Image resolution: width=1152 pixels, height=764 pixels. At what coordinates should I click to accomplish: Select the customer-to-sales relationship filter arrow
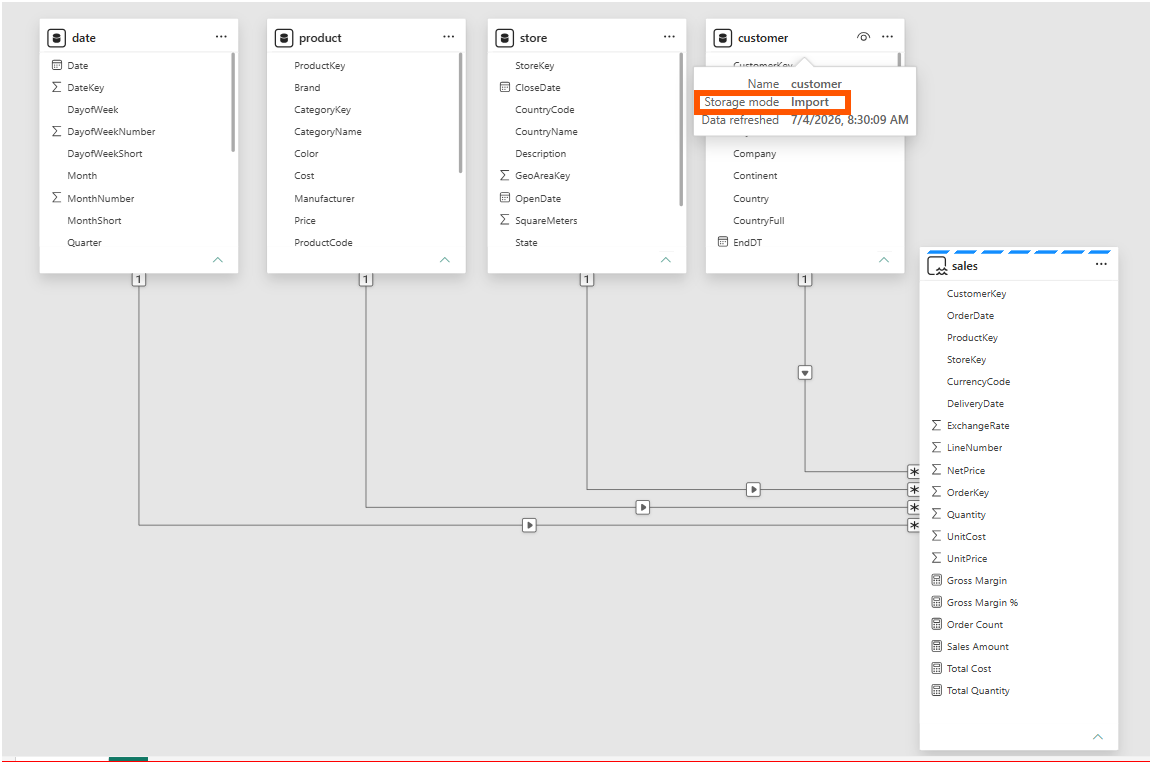tap(805, 373)
